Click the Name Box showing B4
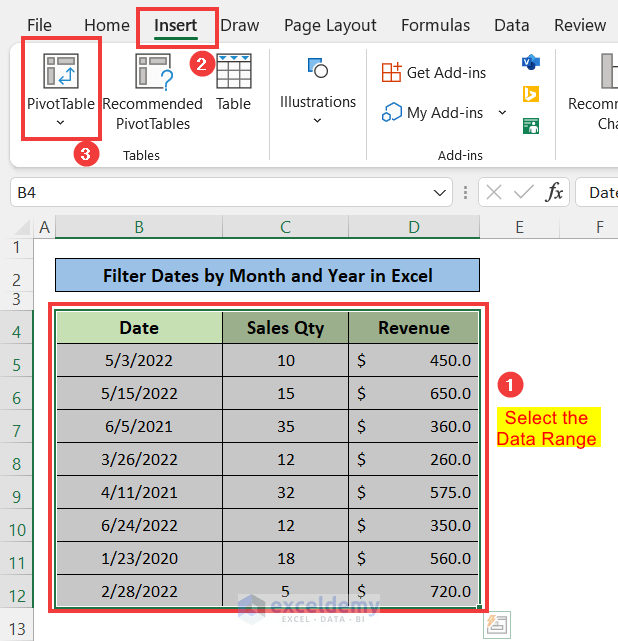This screenshot has width=618, height=641. pyautogui.click(x=231, y=192)
